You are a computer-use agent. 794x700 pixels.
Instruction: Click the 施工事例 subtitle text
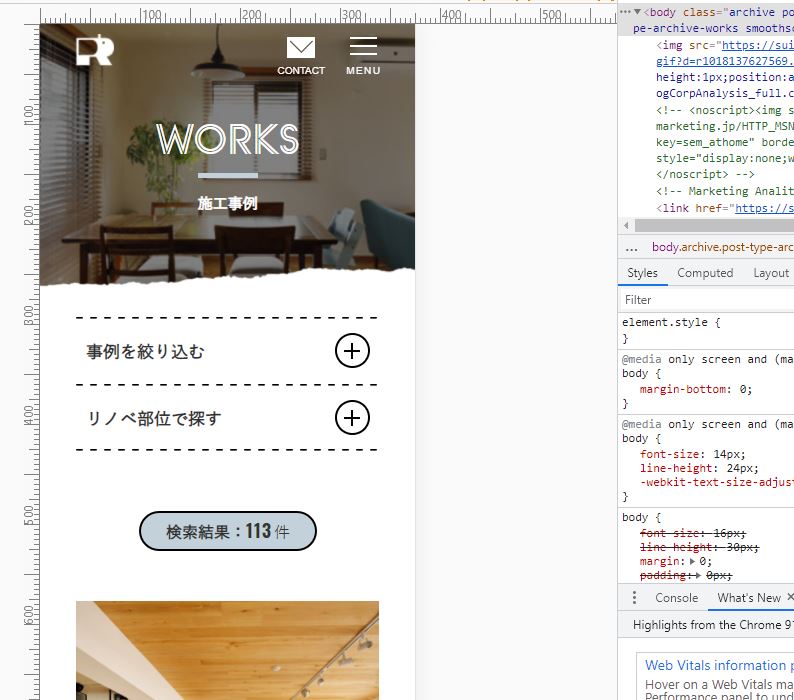[x=227, y=204]
